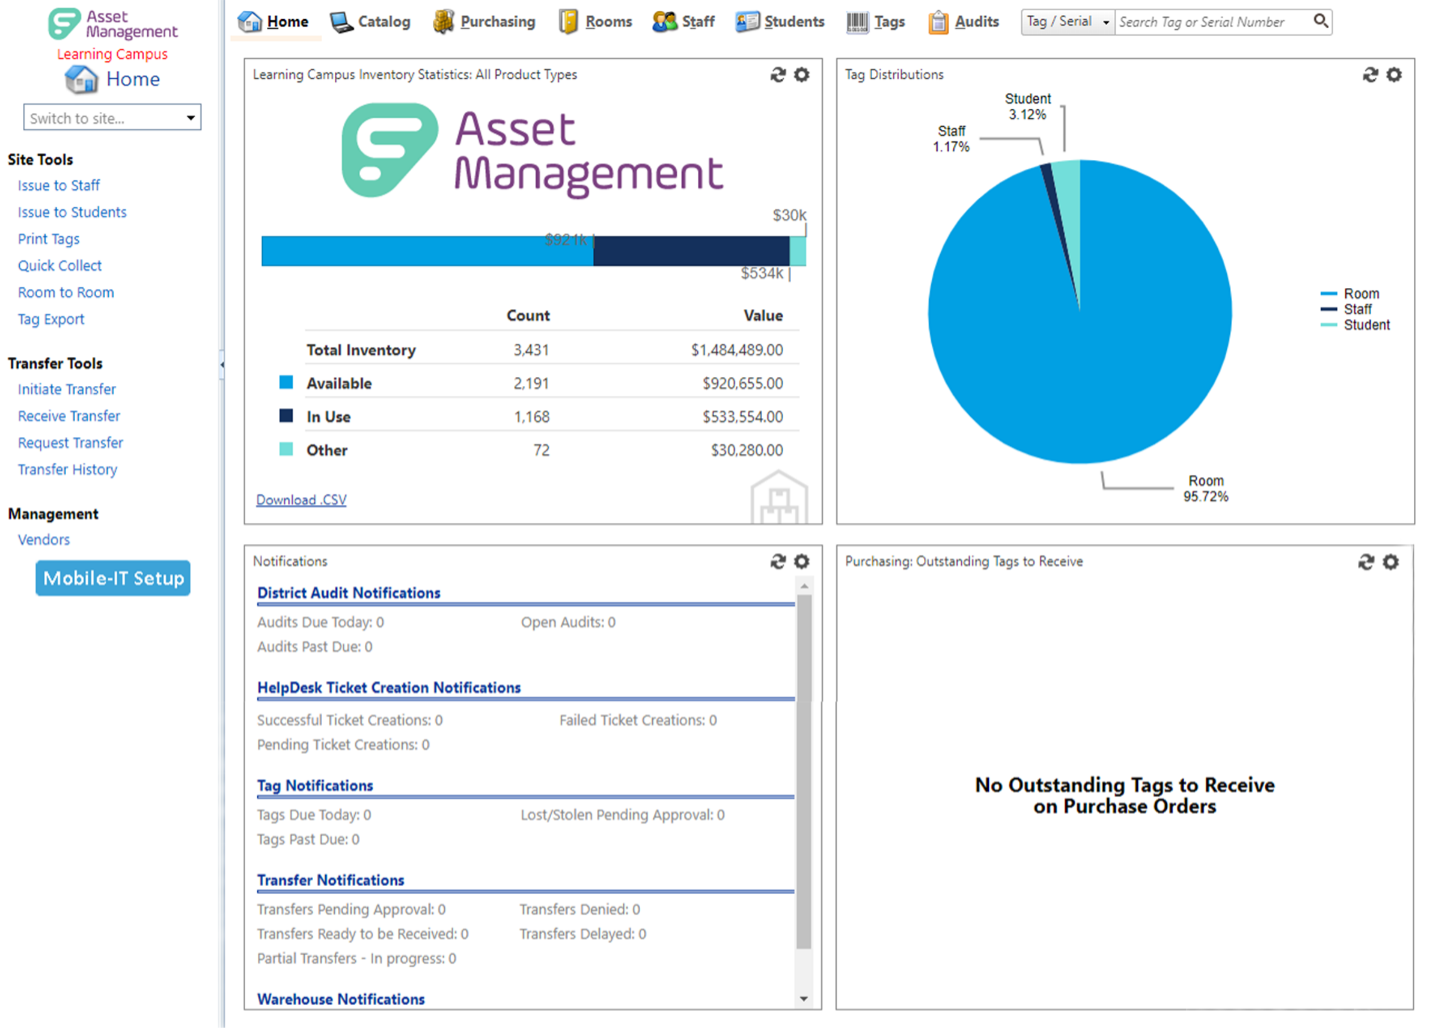Image resolution: width=1430 pixels, height=1032 pixels.
Task: Click the Total Inventory value $1,484,489.00
Action: (x=737, y=351)
